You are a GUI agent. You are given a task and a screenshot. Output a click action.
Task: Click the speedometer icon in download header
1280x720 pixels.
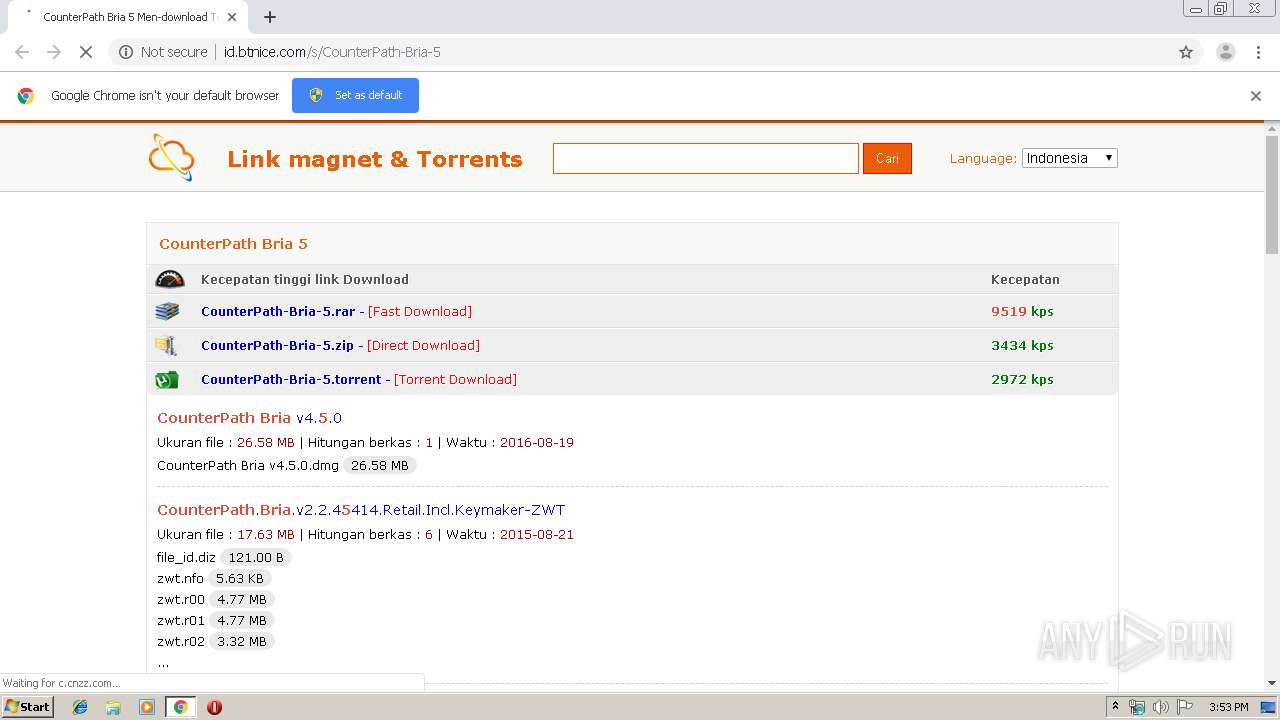pyautogui.click(x=170, y=279)
